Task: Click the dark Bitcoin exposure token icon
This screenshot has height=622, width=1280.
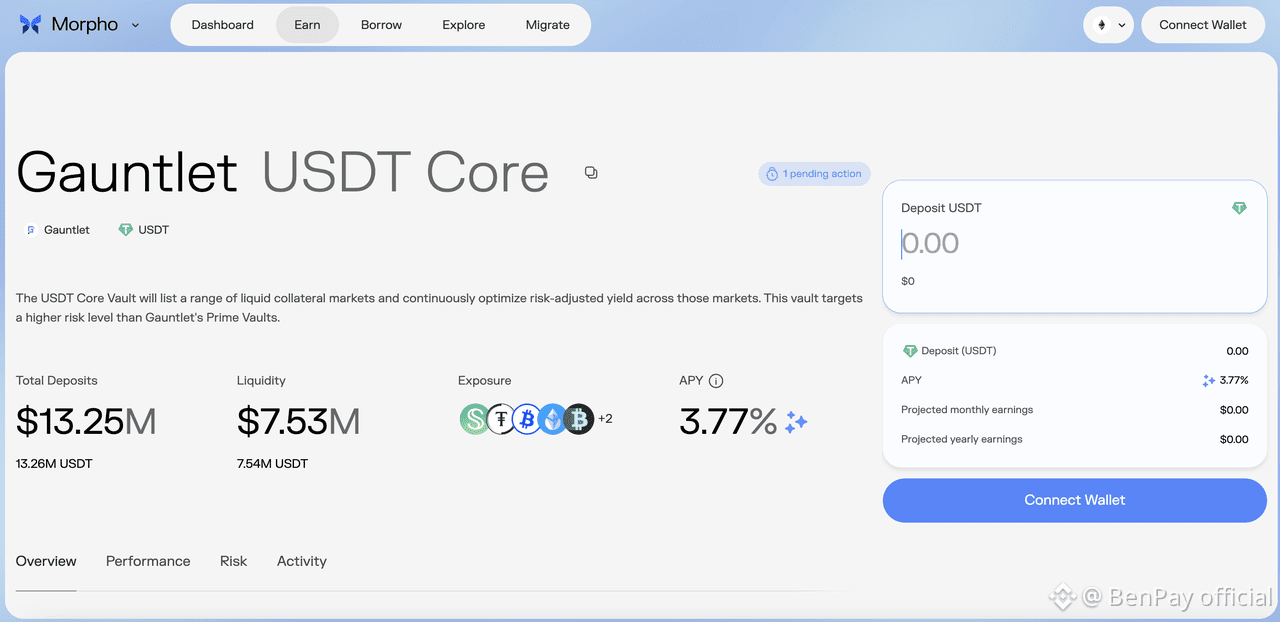Action: pyautogui.click(x=579, y=419)
